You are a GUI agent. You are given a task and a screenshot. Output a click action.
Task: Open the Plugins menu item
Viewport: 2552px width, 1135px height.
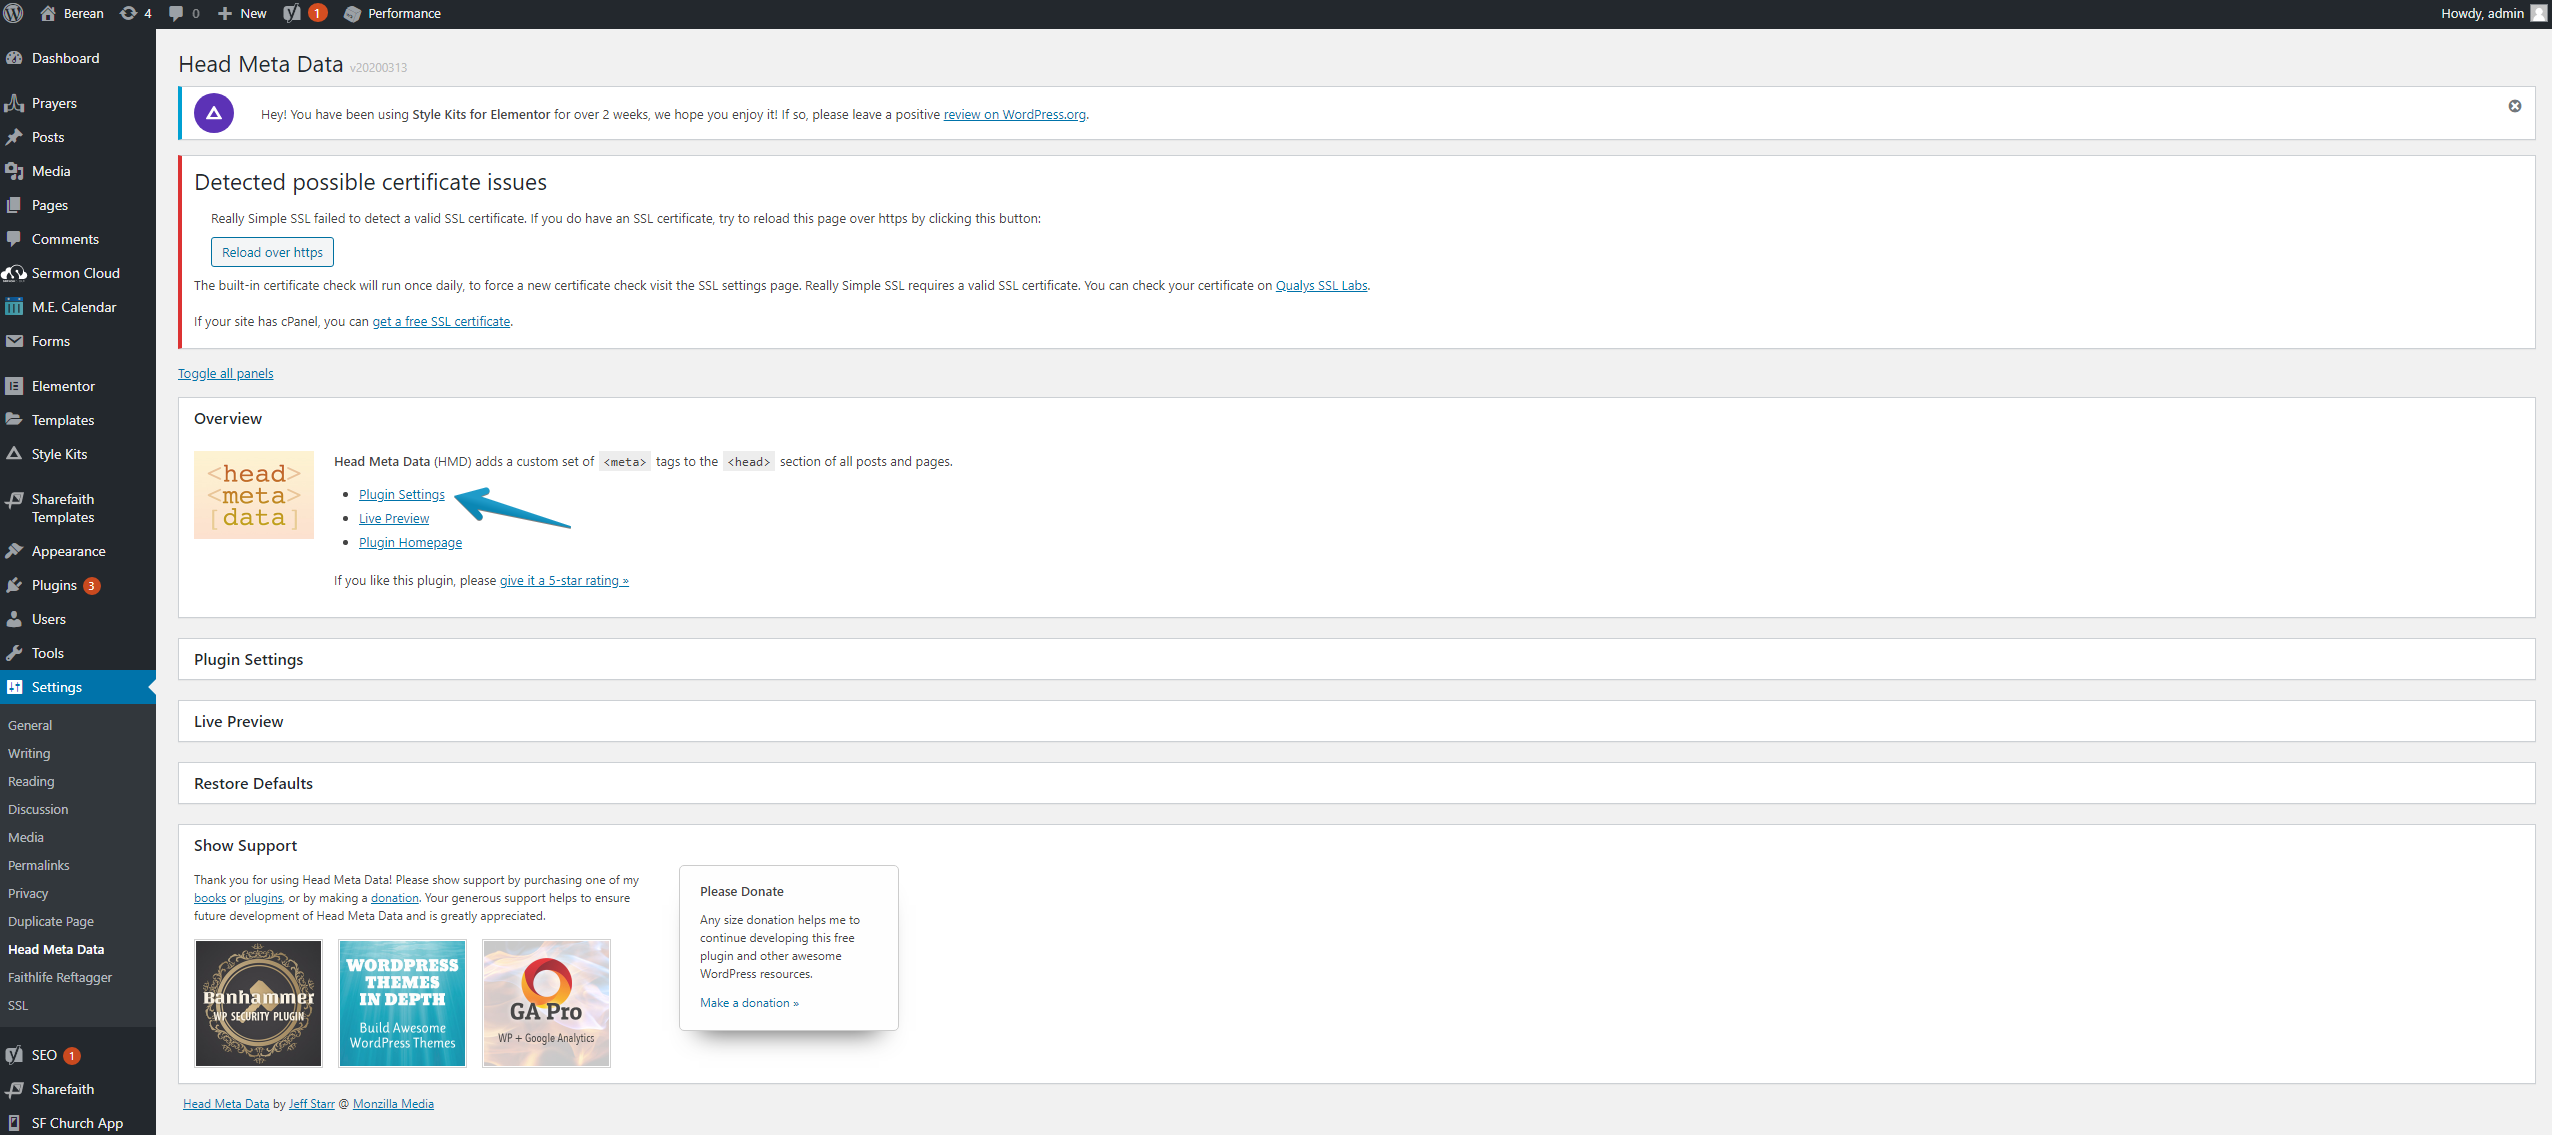pos(54,586)
